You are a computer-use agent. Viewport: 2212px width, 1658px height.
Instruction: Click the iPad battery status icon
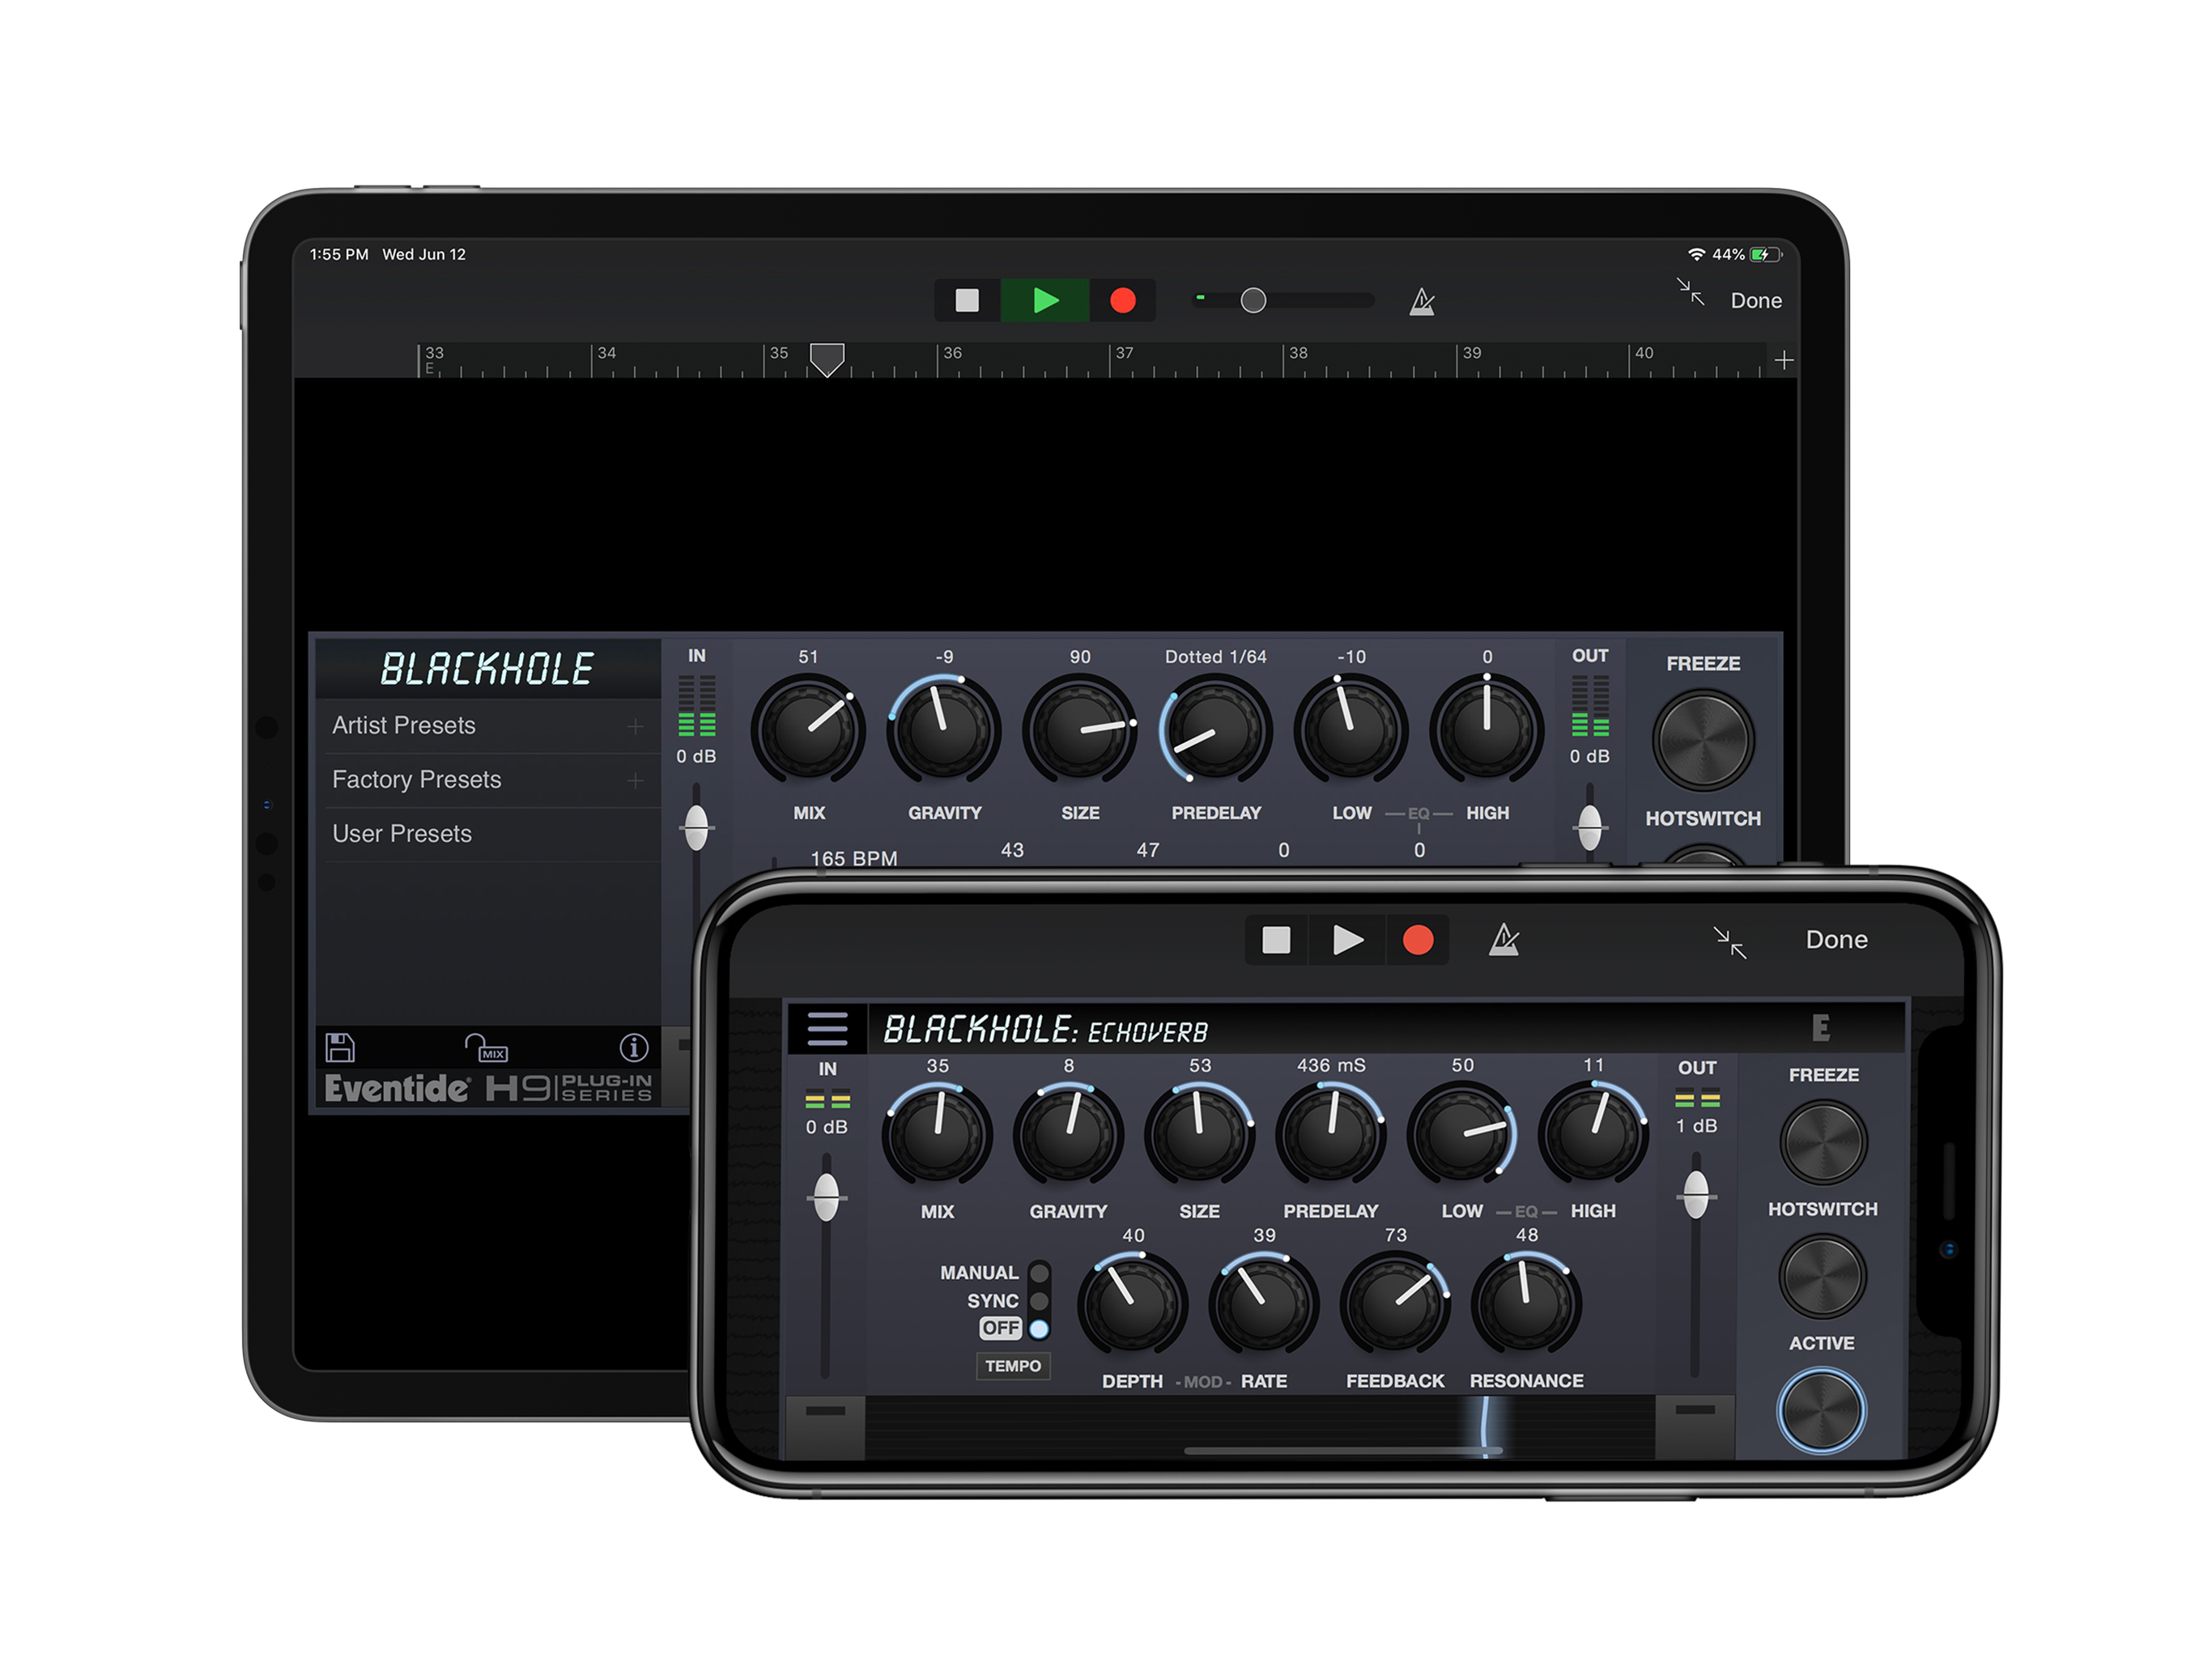pyautogui.click(x=1765, y=255)
